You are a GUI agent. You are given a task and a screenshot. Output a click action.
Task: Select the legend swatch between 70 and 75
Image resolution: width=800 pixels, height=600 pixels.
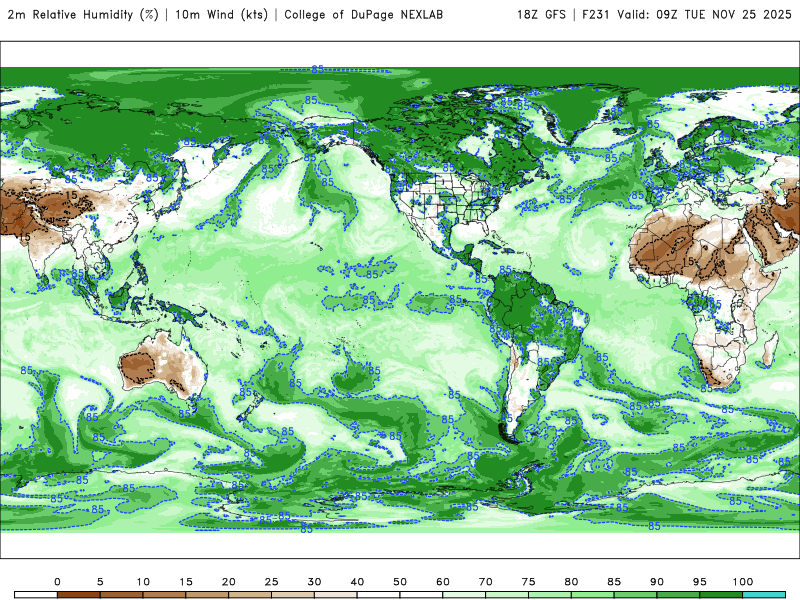[507, 595]
